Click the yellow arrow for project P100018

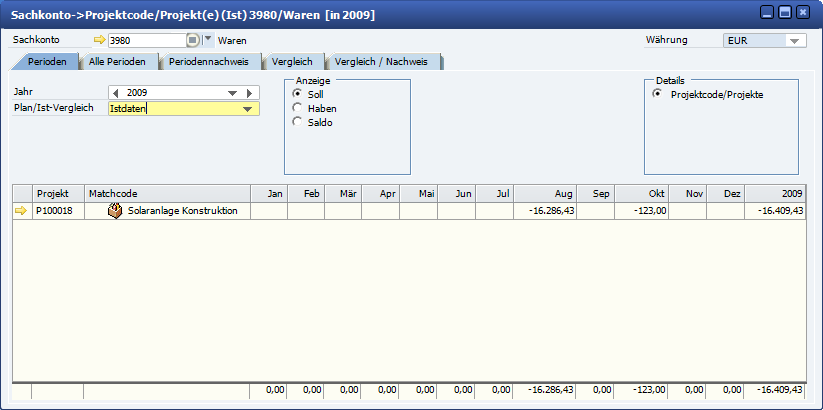[x=21, y=211]
